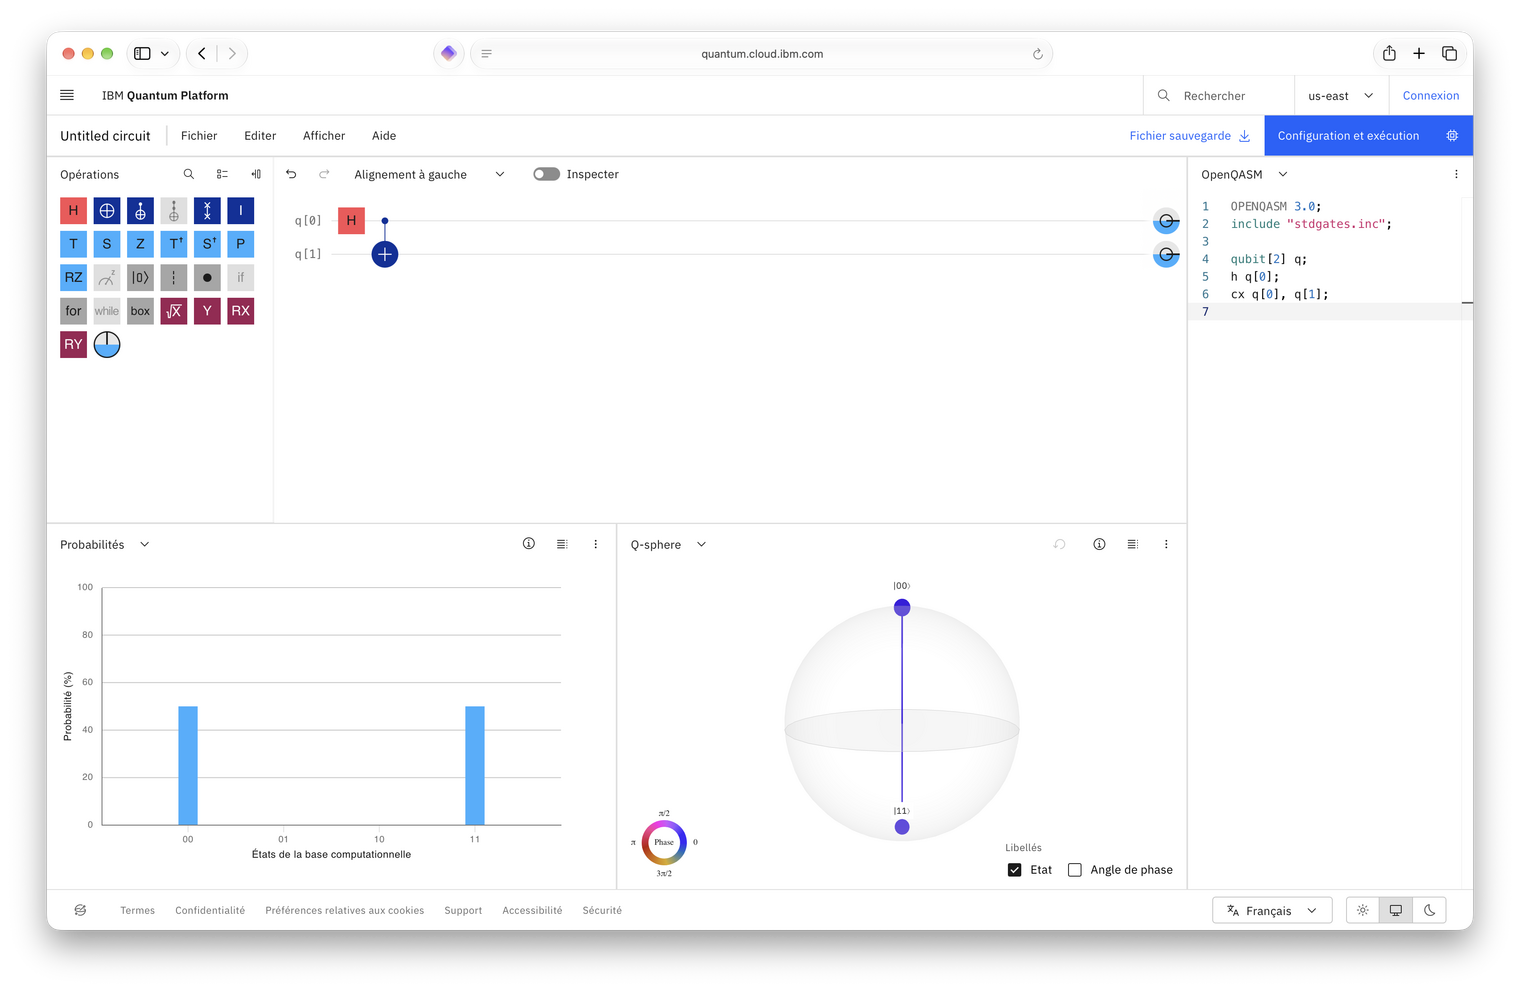1520x992 pixels.
Task: Open Alignement à gauche dropdown
Action: [x=430, y=174]
